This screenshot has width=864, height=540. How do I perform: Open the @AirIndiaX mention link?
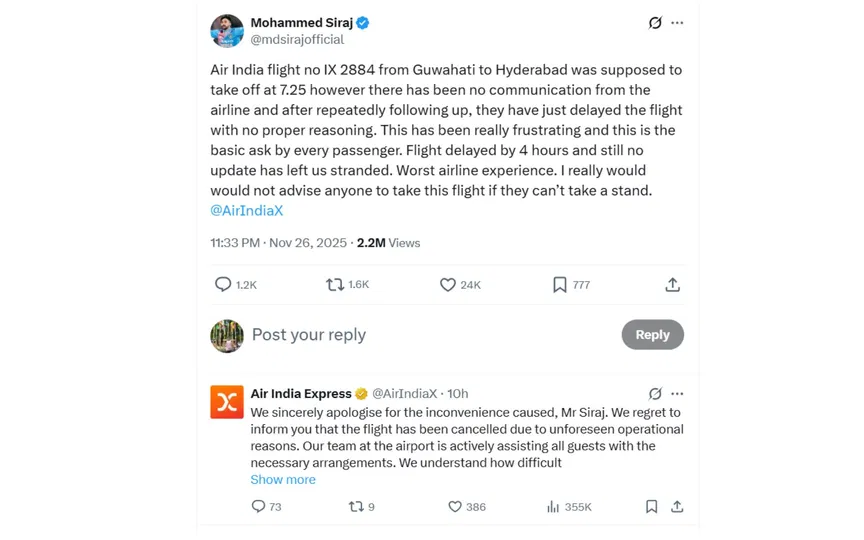tap(244, 210)
